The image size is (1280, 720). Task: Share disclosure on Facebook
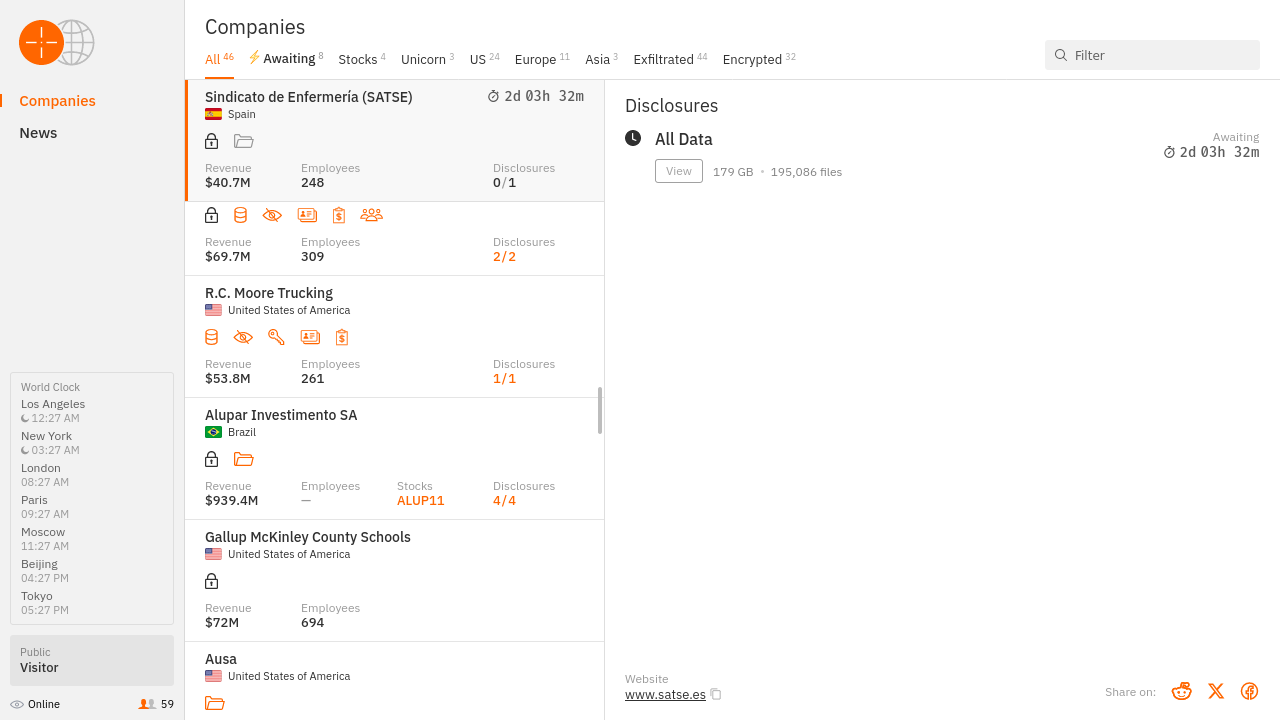point(1249,691)
